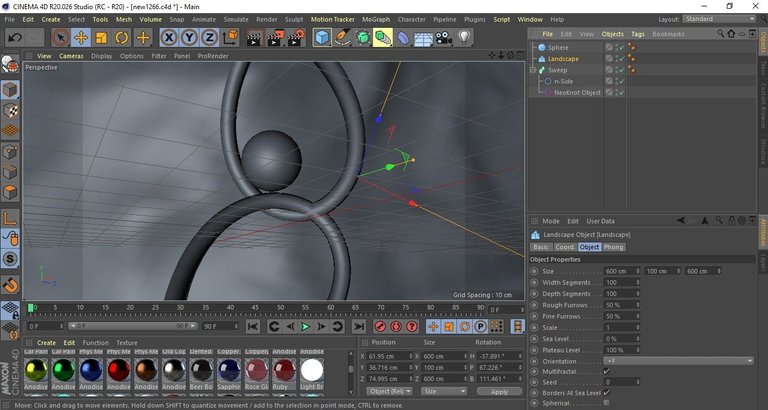Open the Tags menu in Object Manager
Viewport: 768px width, 410px height.
coord(638,34)
